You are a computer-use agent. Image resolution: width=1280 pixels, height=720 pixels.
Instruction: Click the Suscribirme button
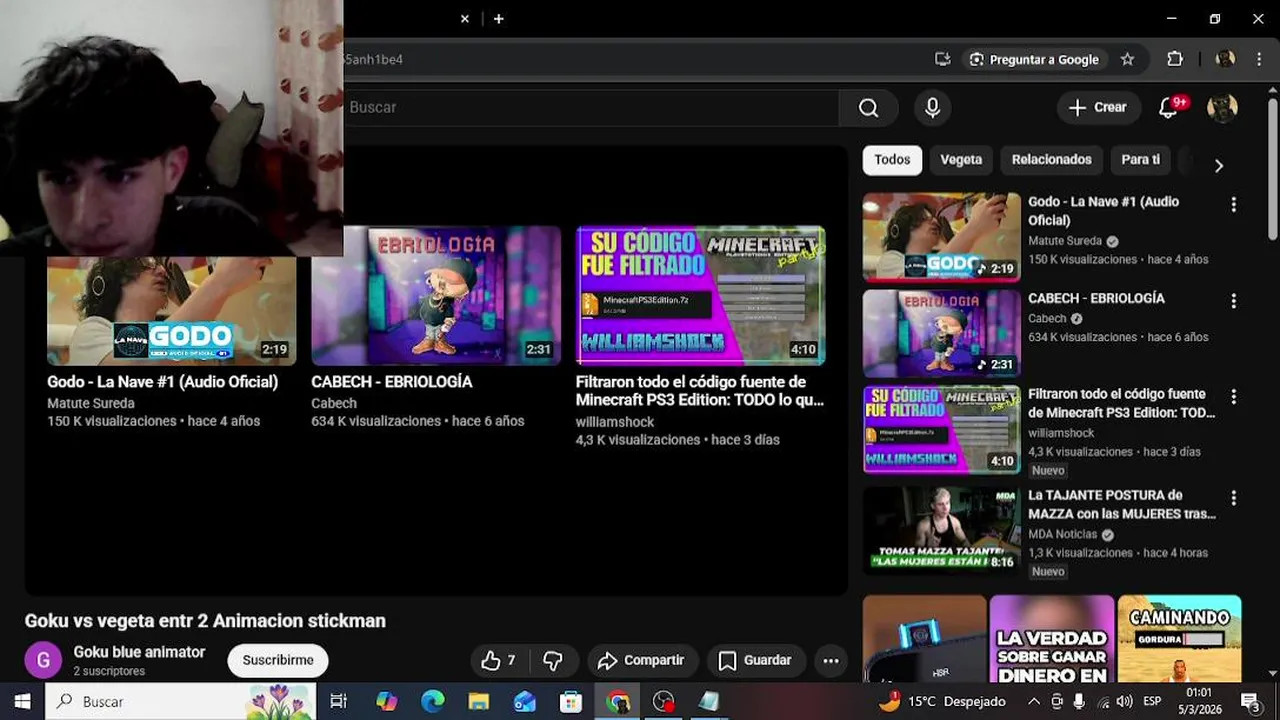pyautogui.click(x=278, y=661)
